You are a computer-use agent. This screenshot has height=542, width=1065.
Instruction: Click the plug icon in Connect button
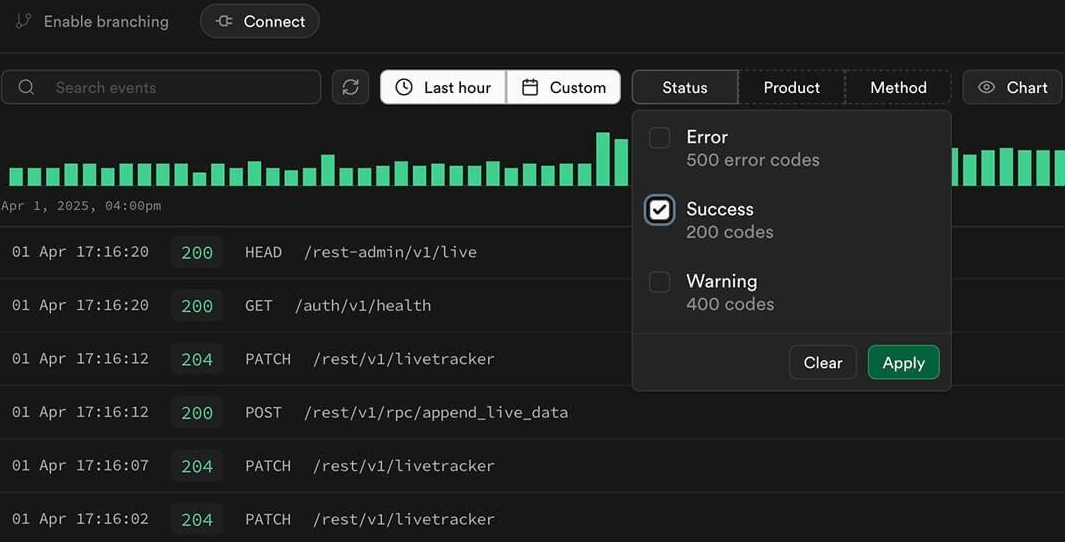click(224, 21)
